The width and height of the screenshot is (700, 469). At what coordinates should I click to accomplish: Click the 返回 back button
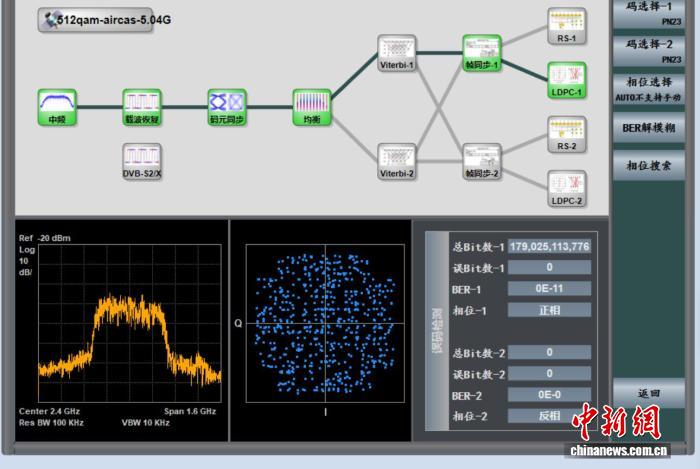pyautogui.click(x=648, y=393)
